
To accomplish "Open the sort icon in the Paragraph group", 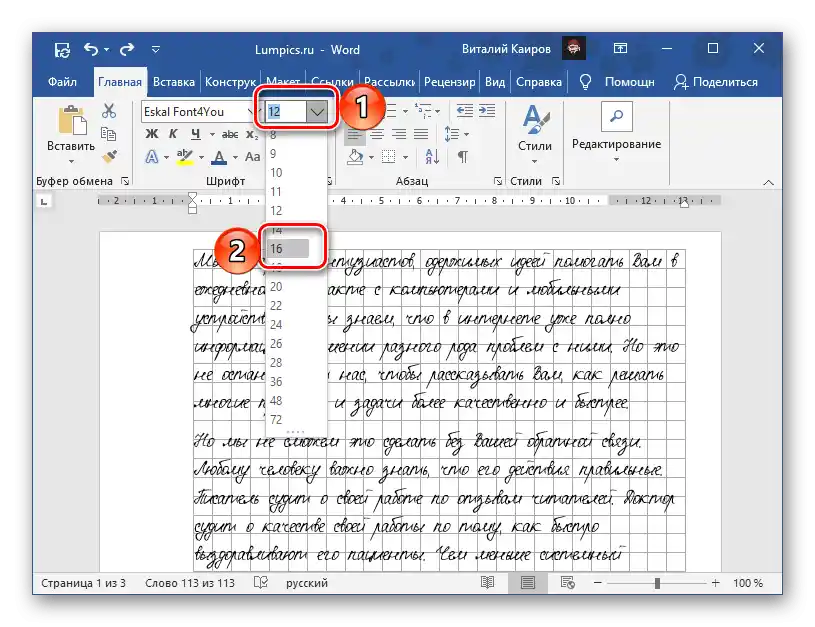I will tap(432, 157).
